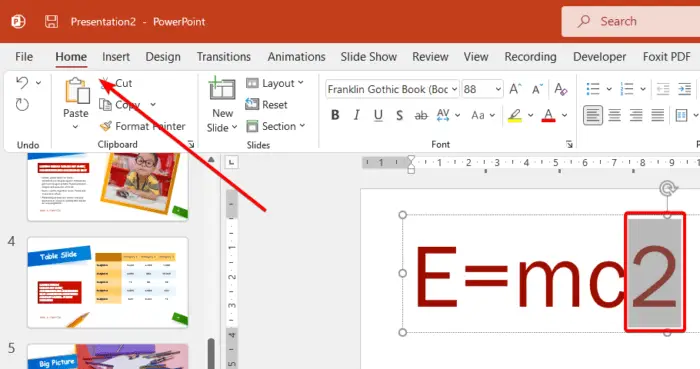Toggle italic formatting
The height and width of the screenshot is (369, 700).
pos(356,116)
